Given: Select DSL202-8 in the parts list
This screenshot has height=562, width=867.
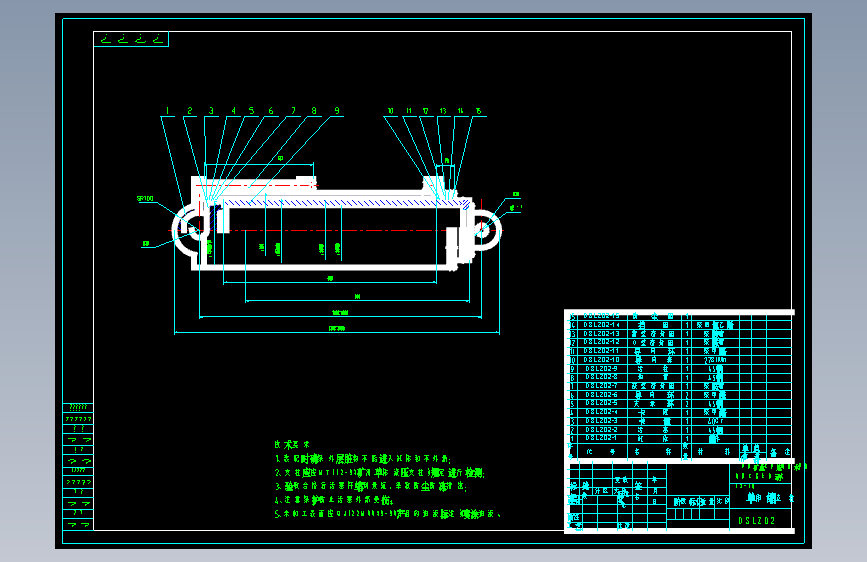Looking at the screenshot, I should coord(602,377).
